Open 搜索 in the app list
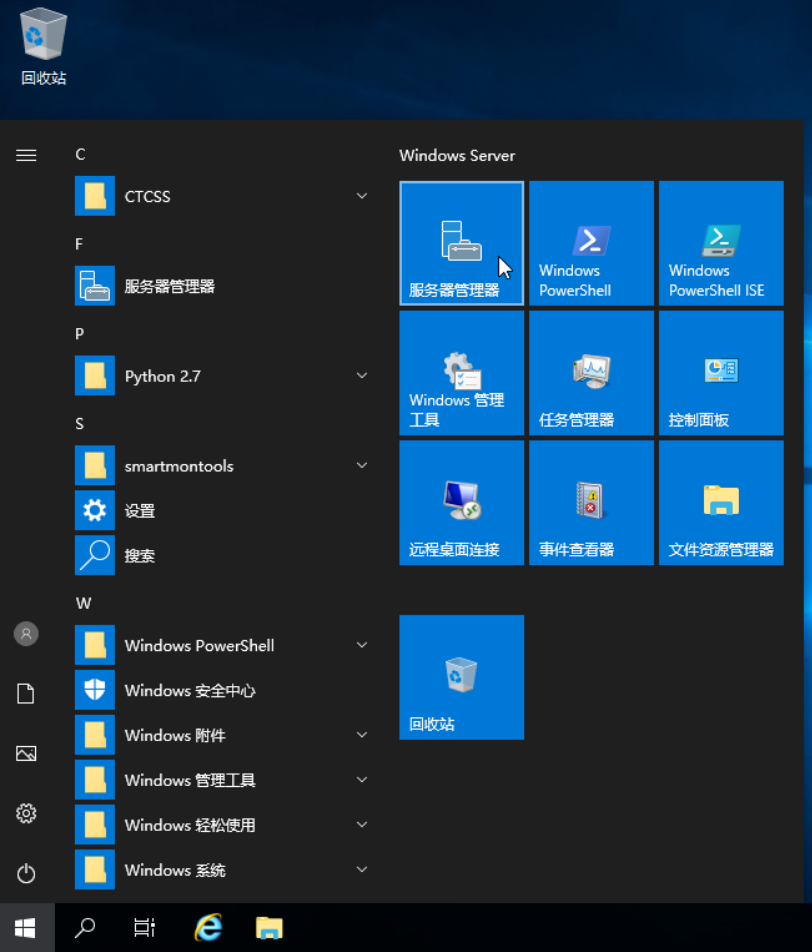This screenshot has width=812, height=952. tap(223, 556)
